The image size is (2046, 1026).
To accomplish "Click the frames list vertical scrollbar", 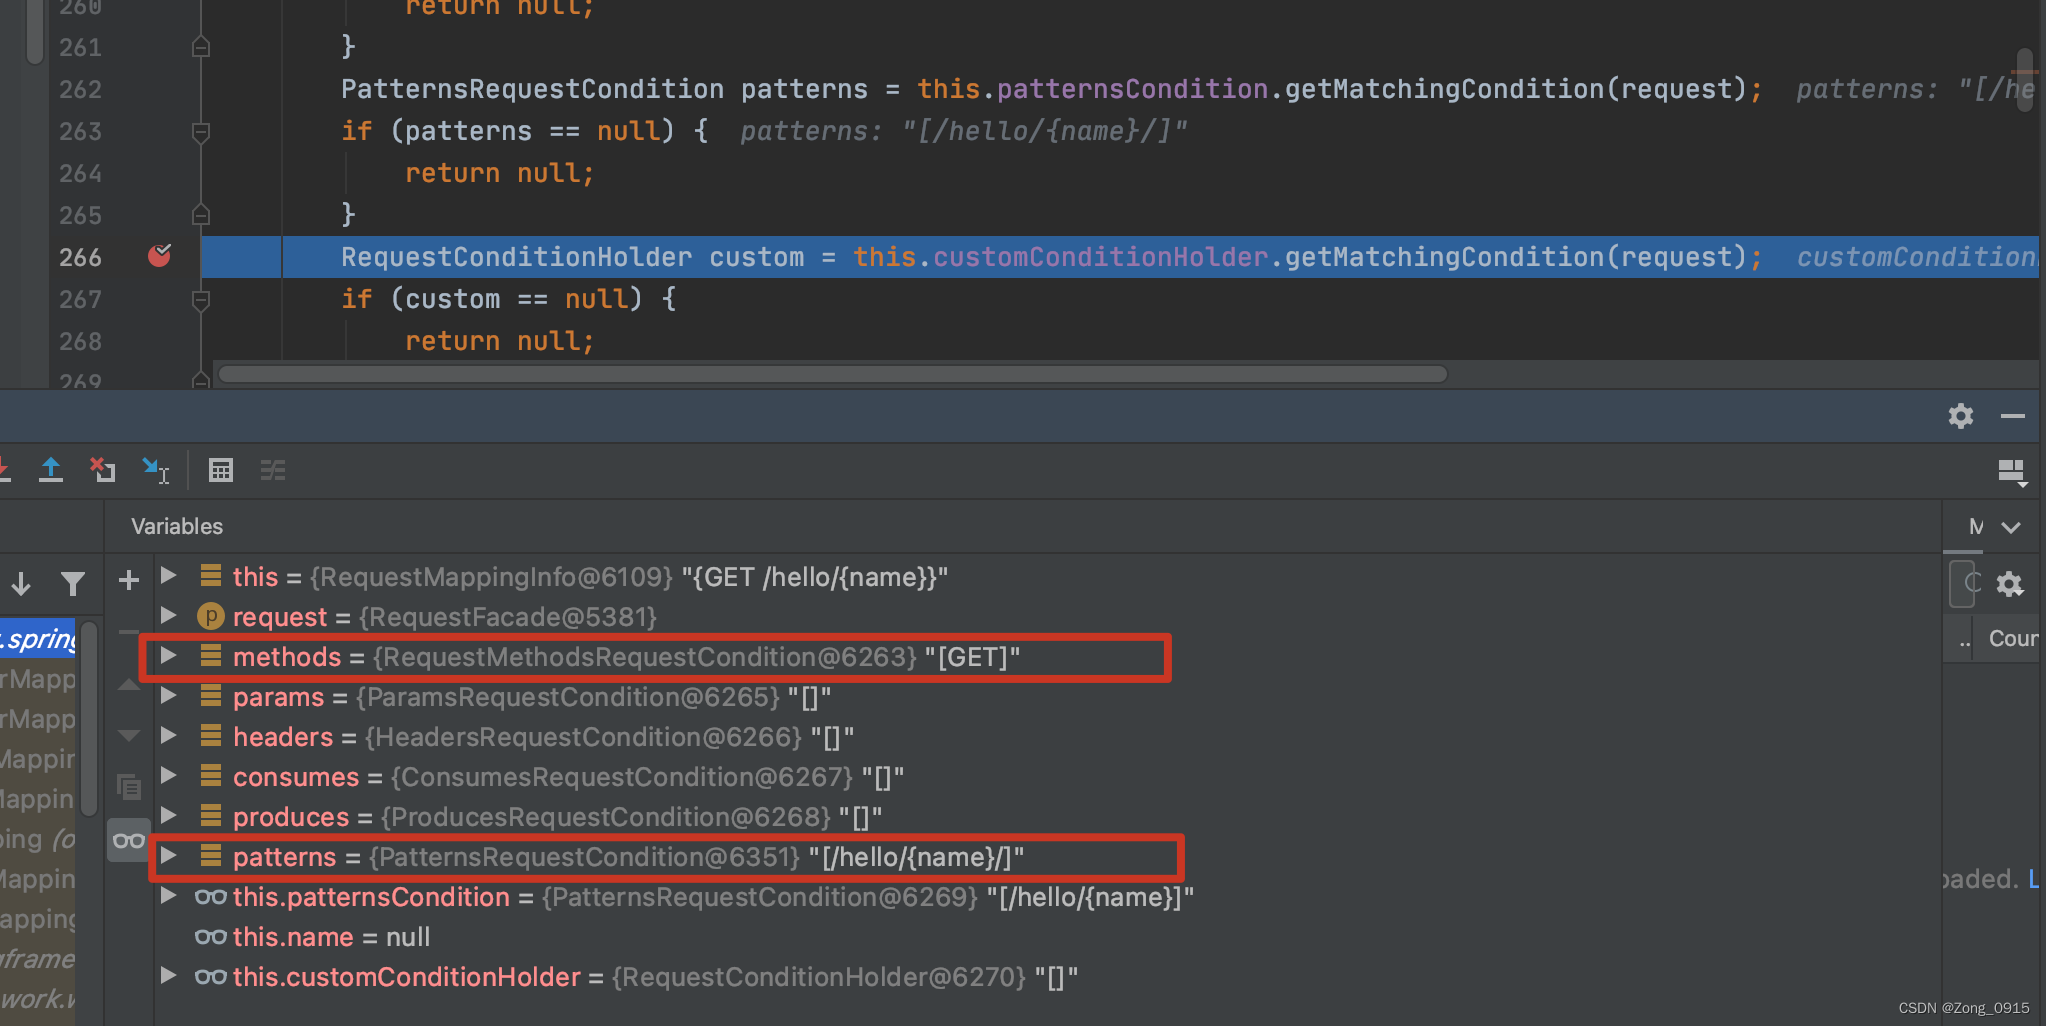I will 89,718.
